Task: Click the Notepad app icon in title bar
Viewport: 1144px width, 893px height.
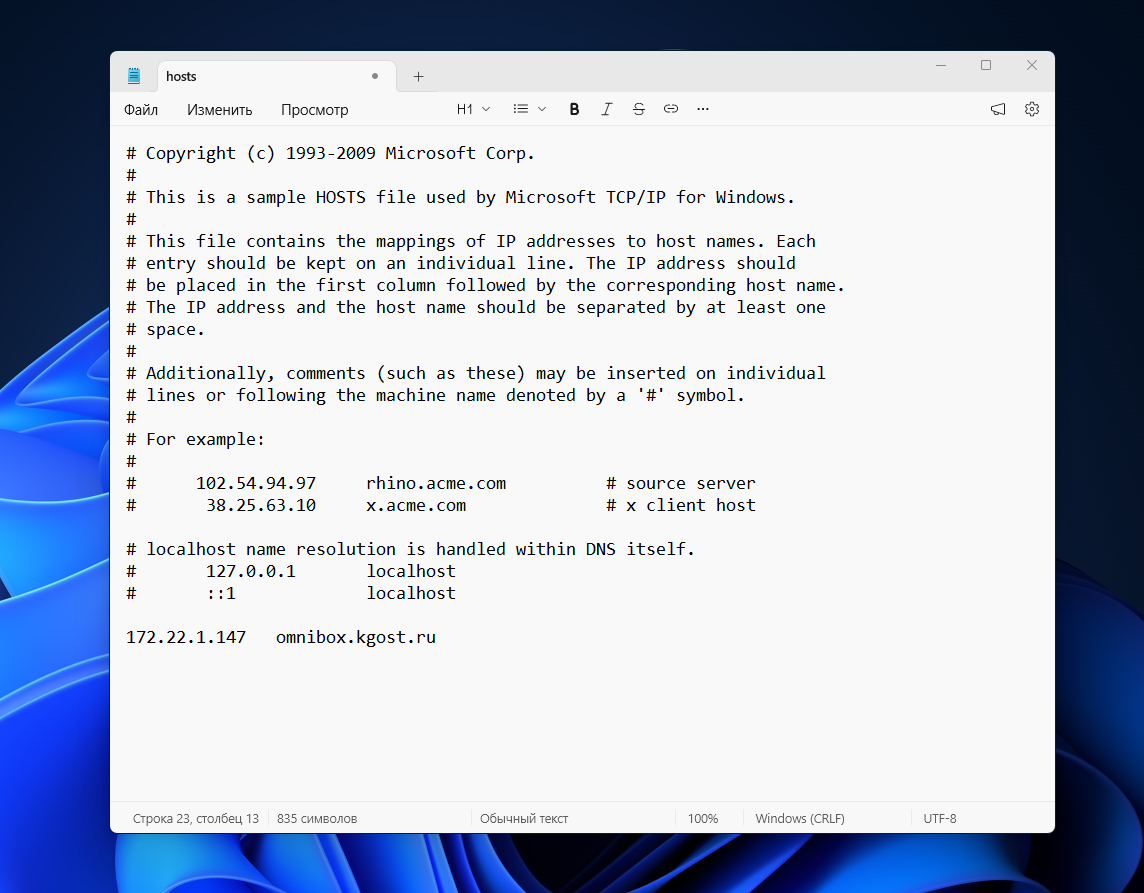Action: click(134, 76)
